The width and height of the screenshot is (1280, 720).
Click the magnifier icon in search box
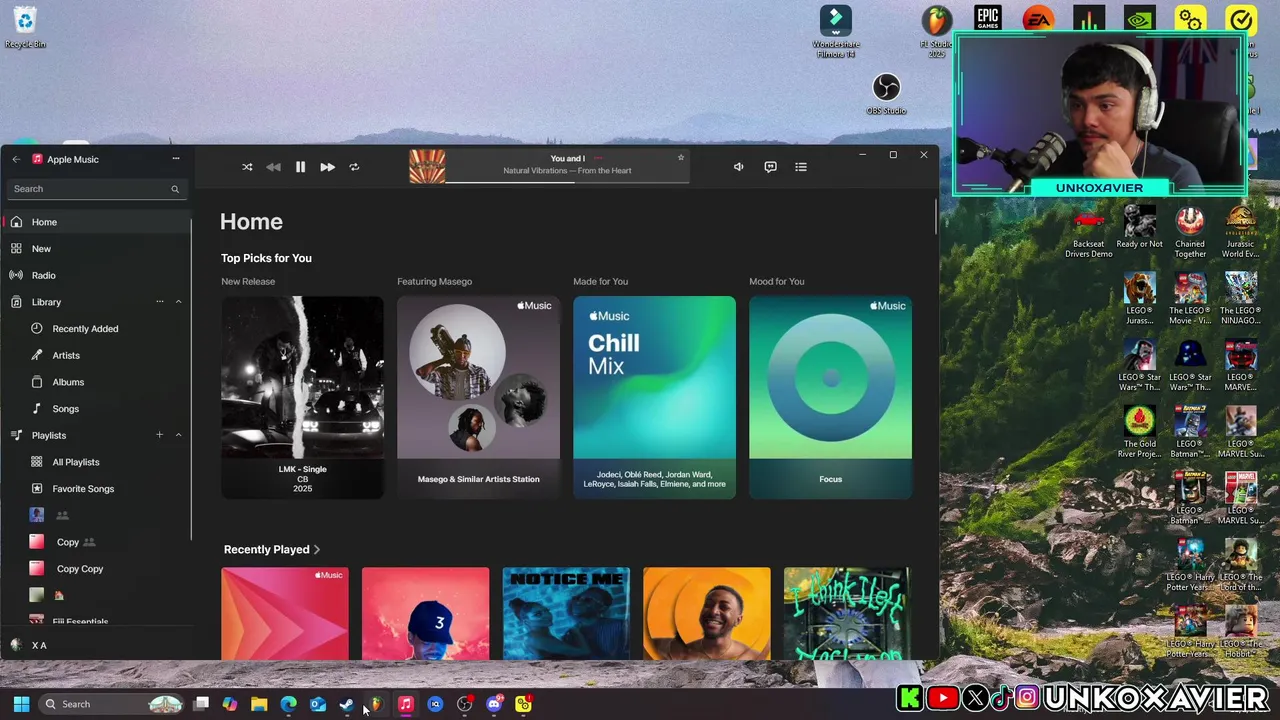[175, 189]
